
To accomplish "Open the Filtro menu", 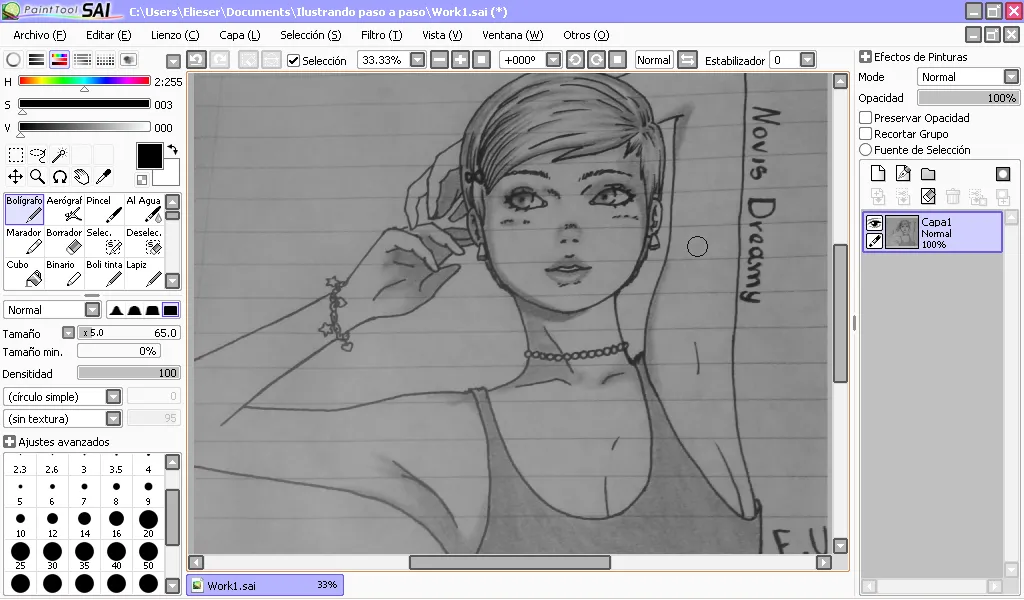I will pos(381,35).
